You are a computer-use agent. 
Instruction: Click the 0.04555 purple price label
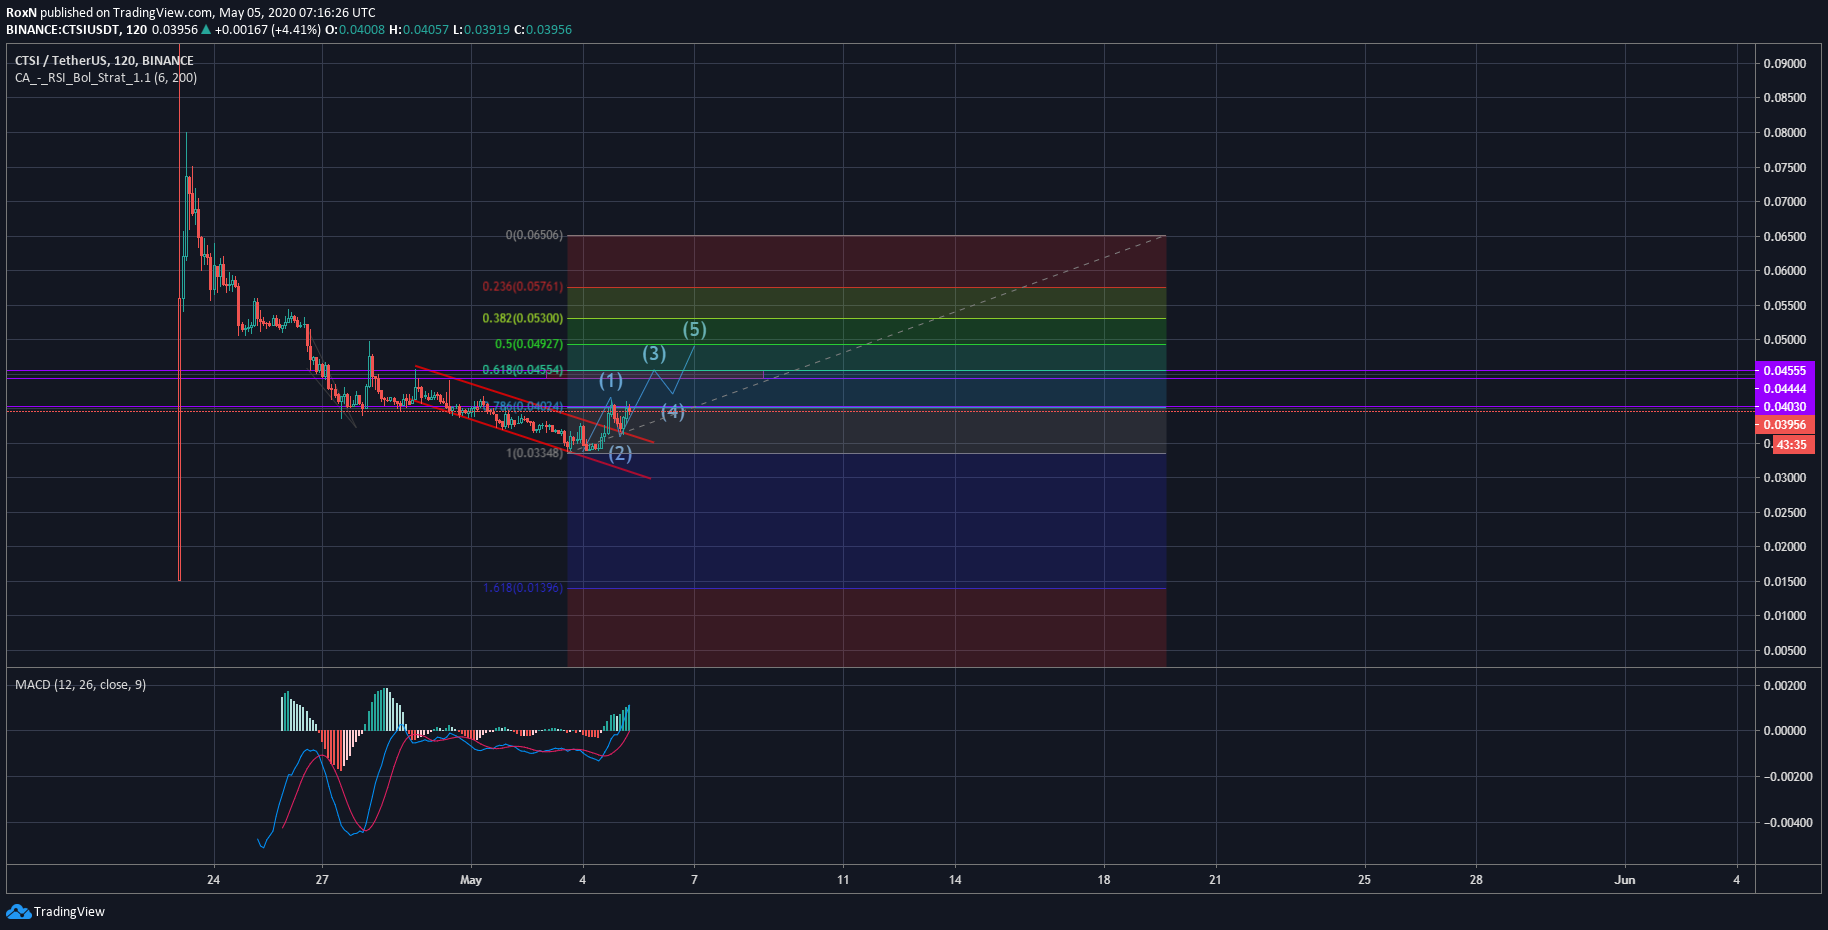[x=1784, y=370]
